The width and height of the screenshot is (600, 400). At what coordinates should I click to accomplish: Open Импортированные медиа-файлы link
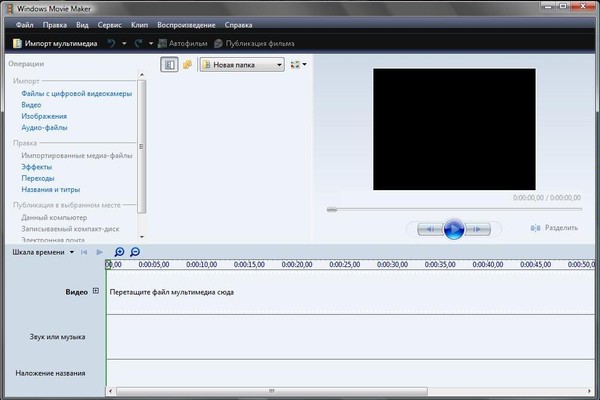(77, 155)
